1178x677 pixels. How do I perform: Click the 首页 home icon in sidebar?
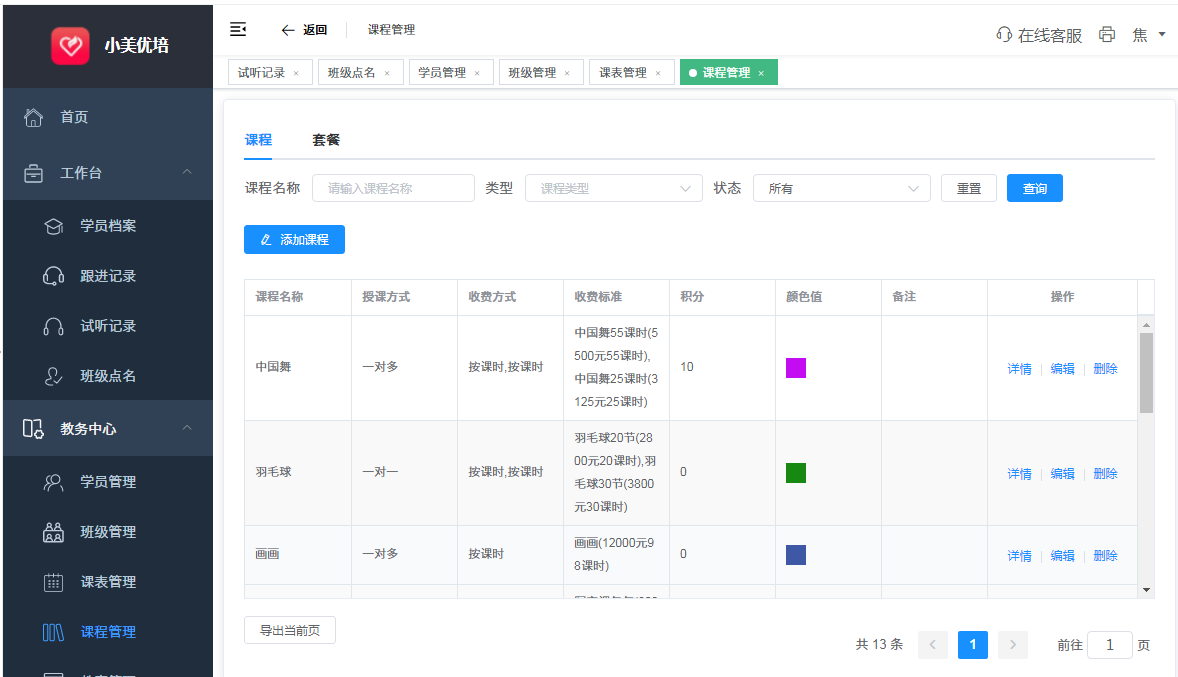click(x=34, y=117)
